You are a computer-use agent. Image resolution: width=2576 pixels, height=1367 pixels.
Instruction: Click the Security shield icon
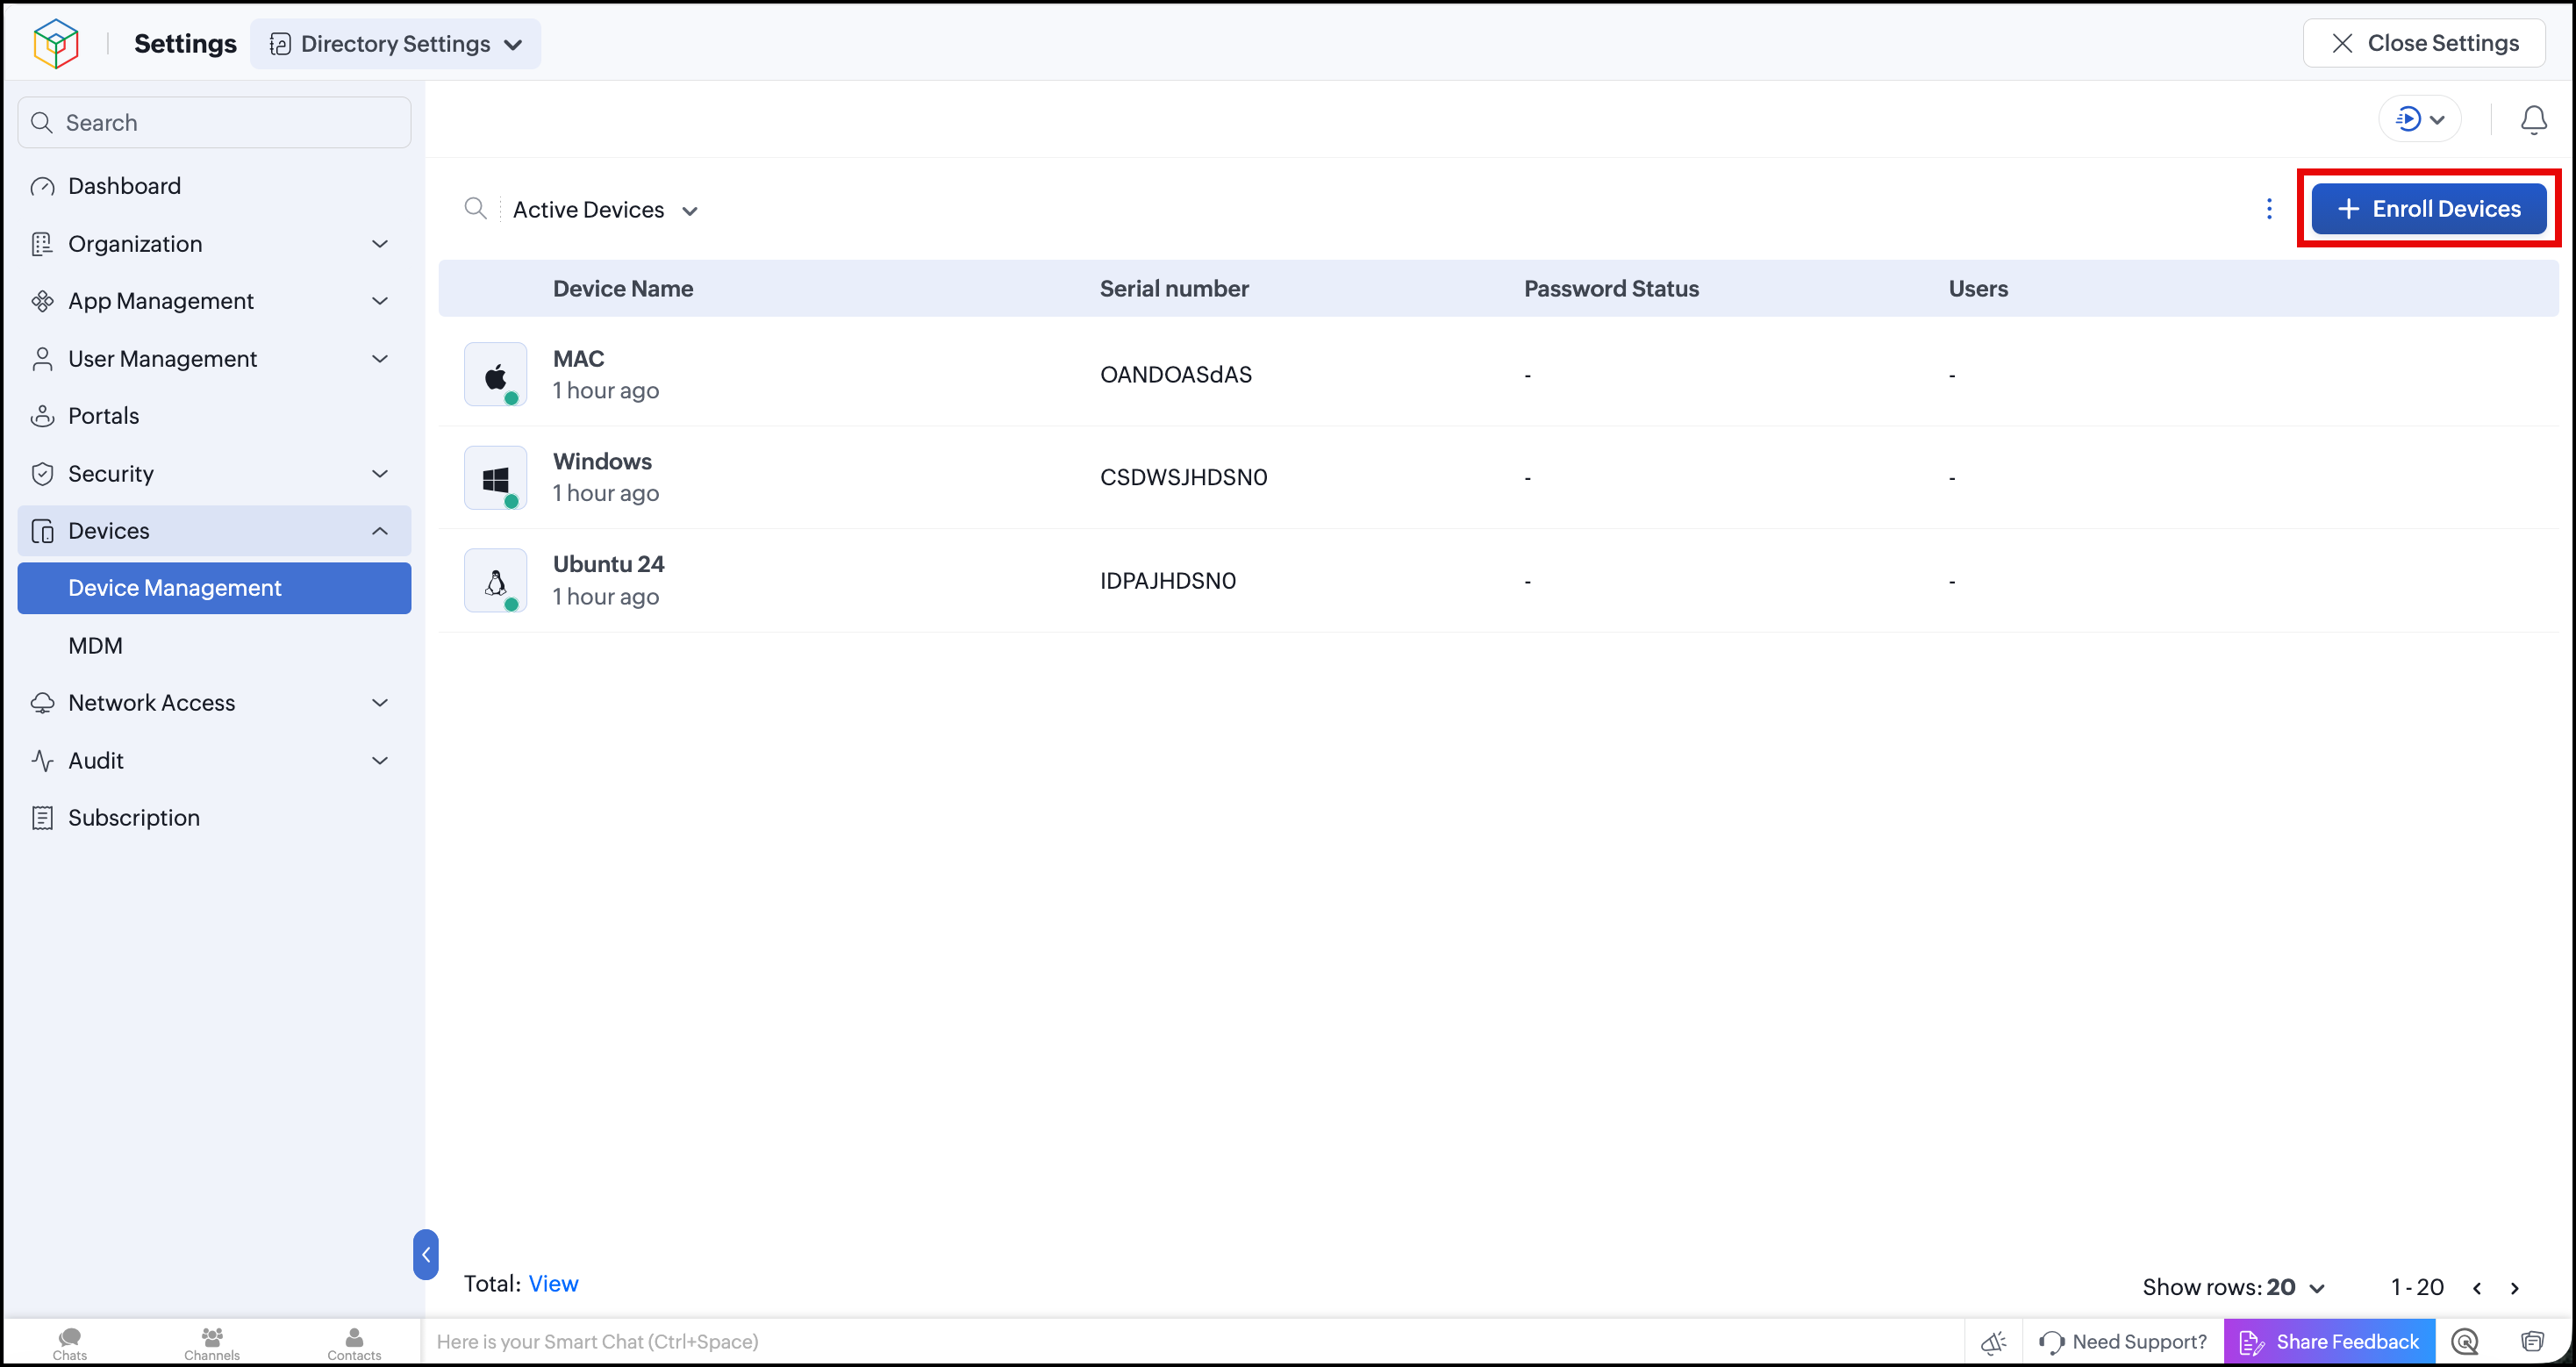(x=42, y=474)
